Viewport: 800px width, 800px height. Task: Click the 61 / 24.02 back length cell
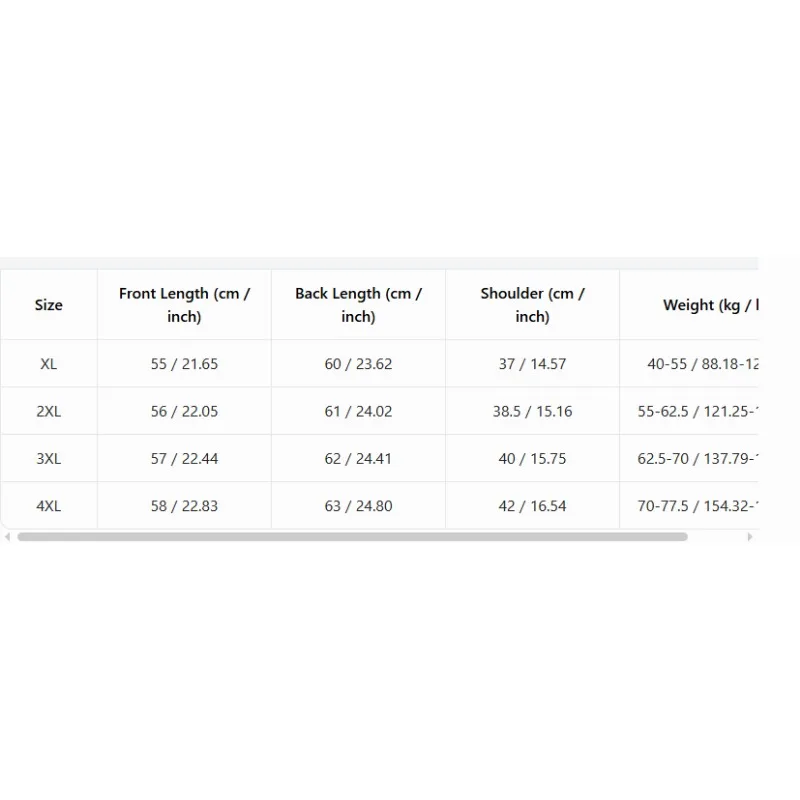(358, 411)
